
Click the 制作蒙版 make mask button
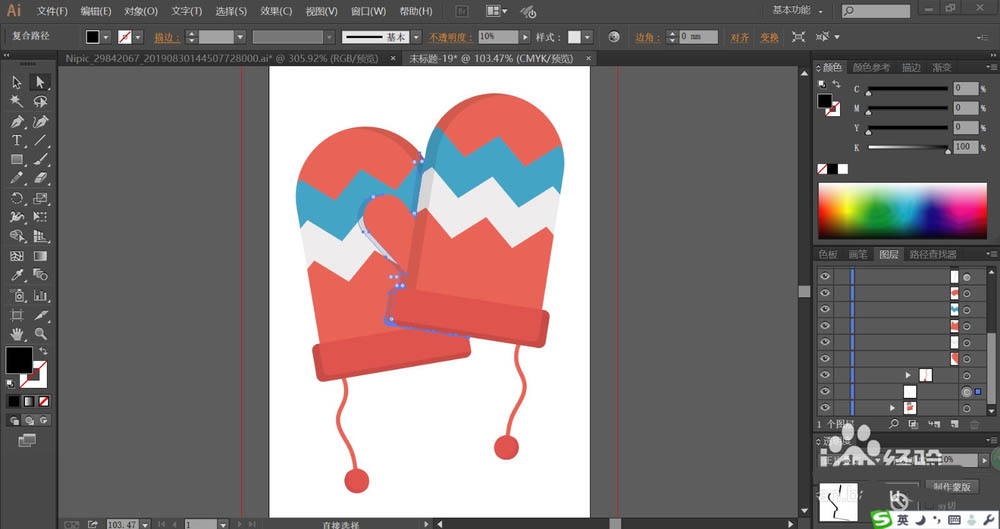tap(952, 487)
